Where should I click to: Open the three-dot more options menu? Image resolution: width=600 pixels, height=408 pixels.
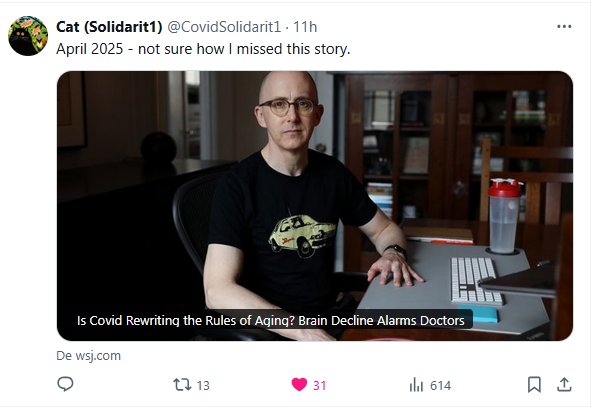(x=564, y=26)
